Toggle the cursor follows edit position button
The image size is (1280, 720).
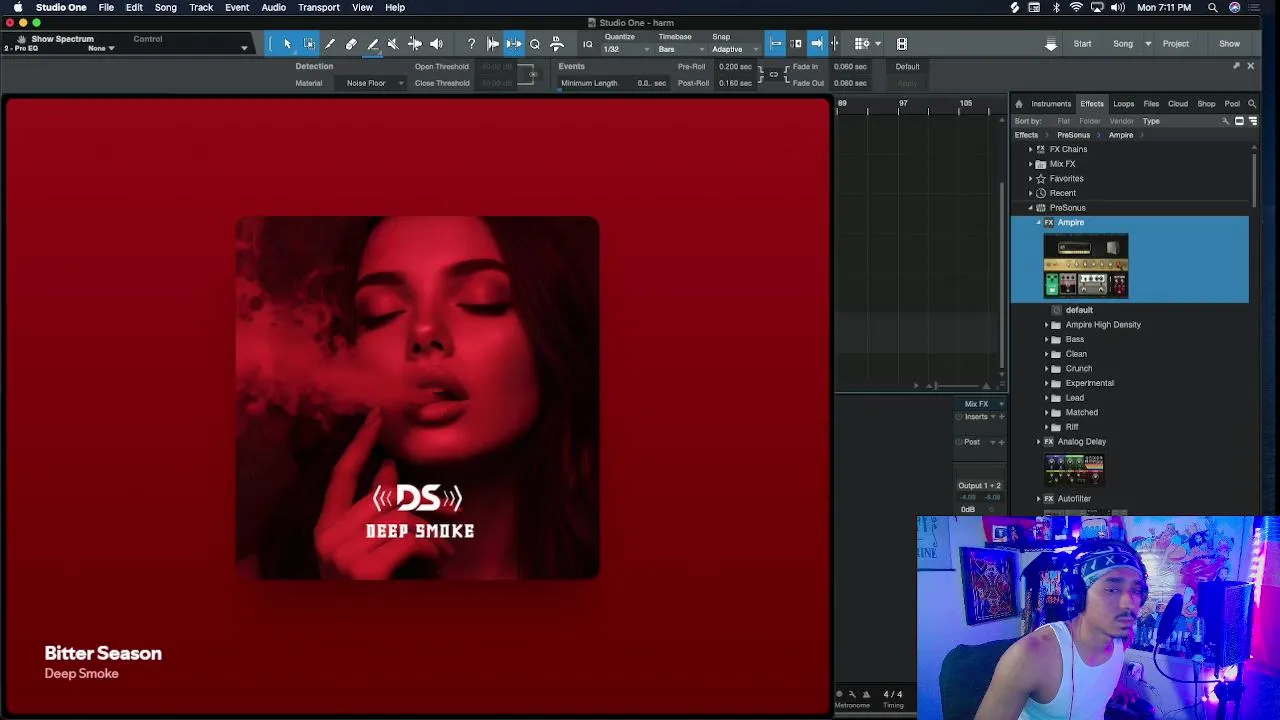coord(836,44)
